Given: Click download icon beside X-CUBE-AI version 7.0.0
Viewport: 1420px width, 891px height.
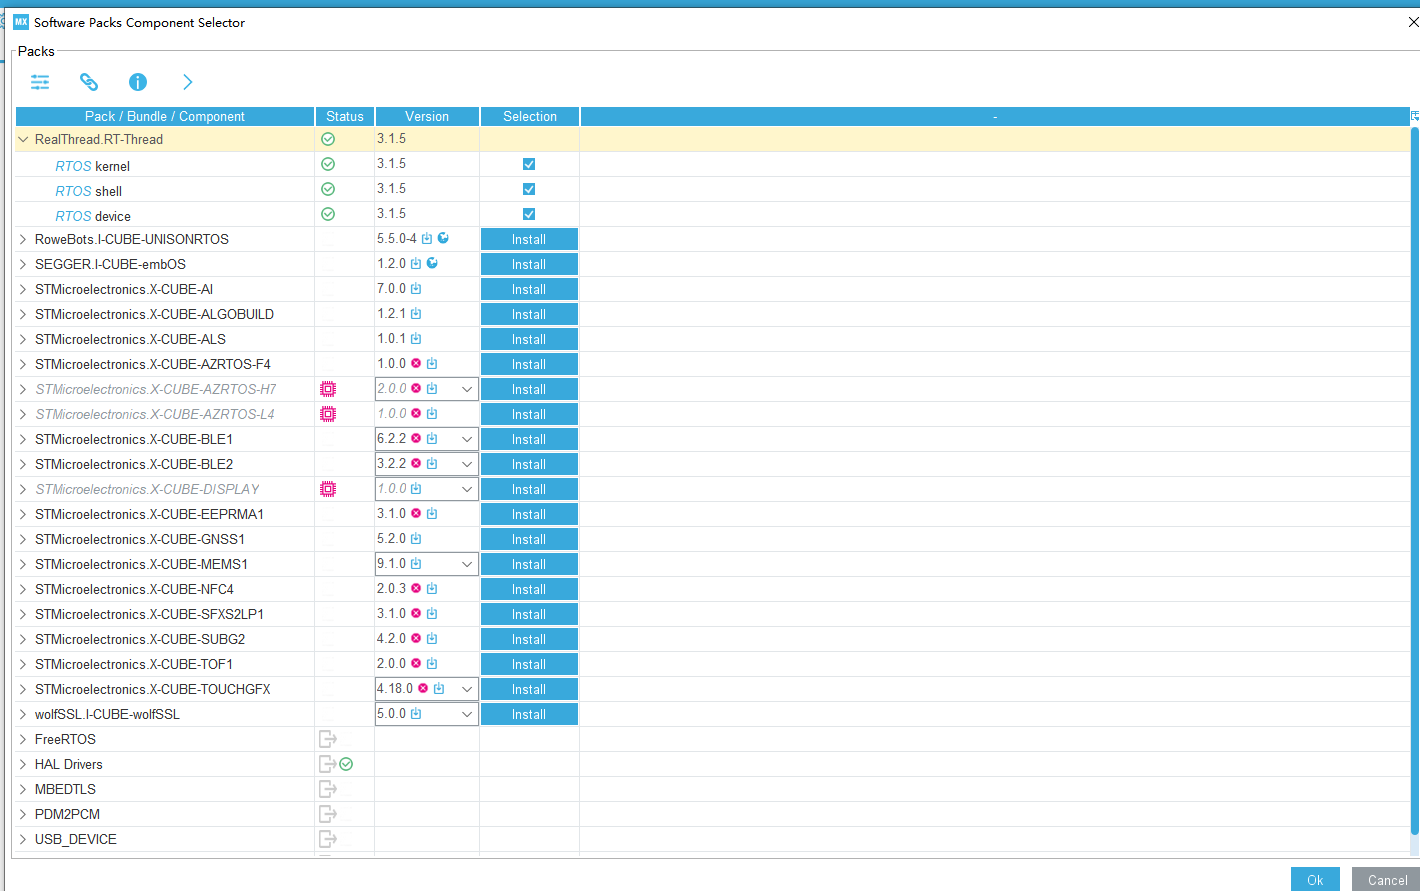Looking at the screenshot, I should pyautogui.click(x=416, y=288).
